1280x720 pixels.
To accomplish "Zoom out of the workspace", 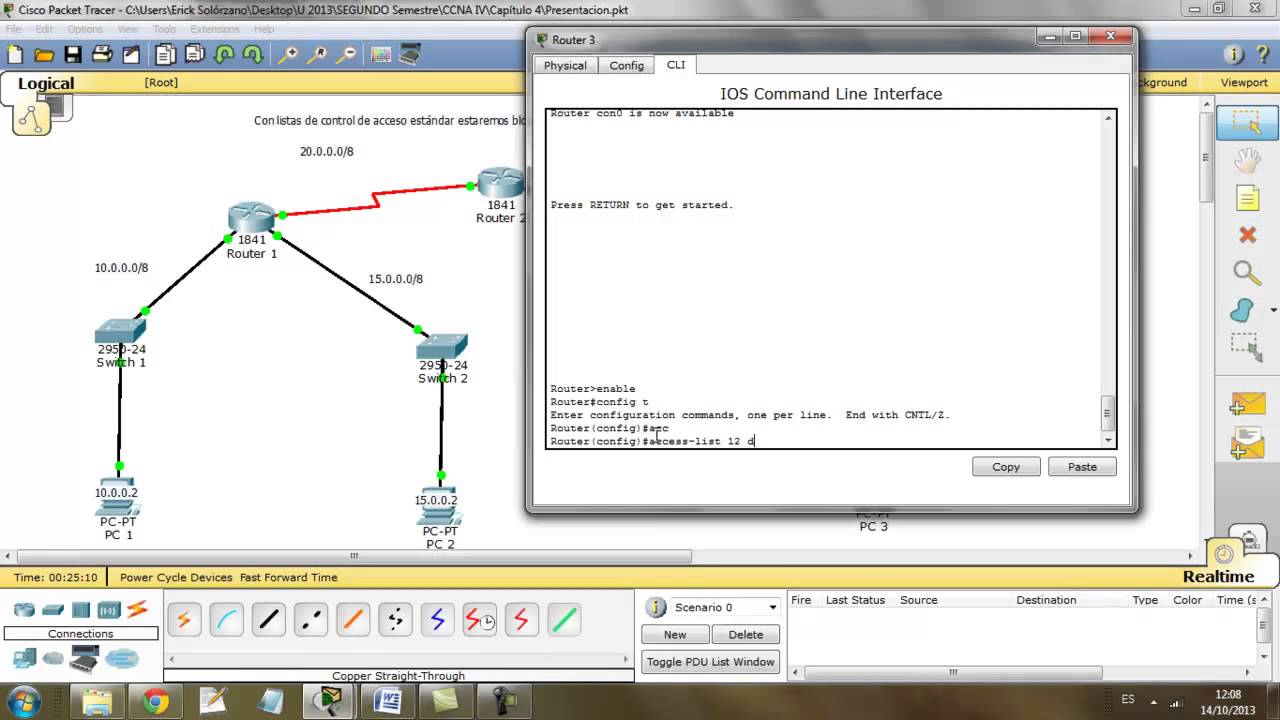I will [x=347, y=55].
